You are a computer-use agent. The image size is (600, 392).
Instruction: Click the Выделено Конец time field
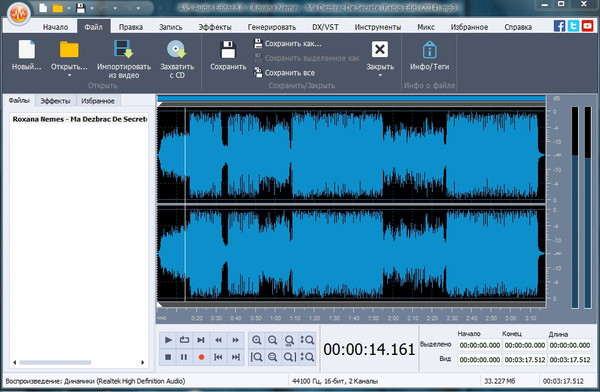(x=525, y=345)
